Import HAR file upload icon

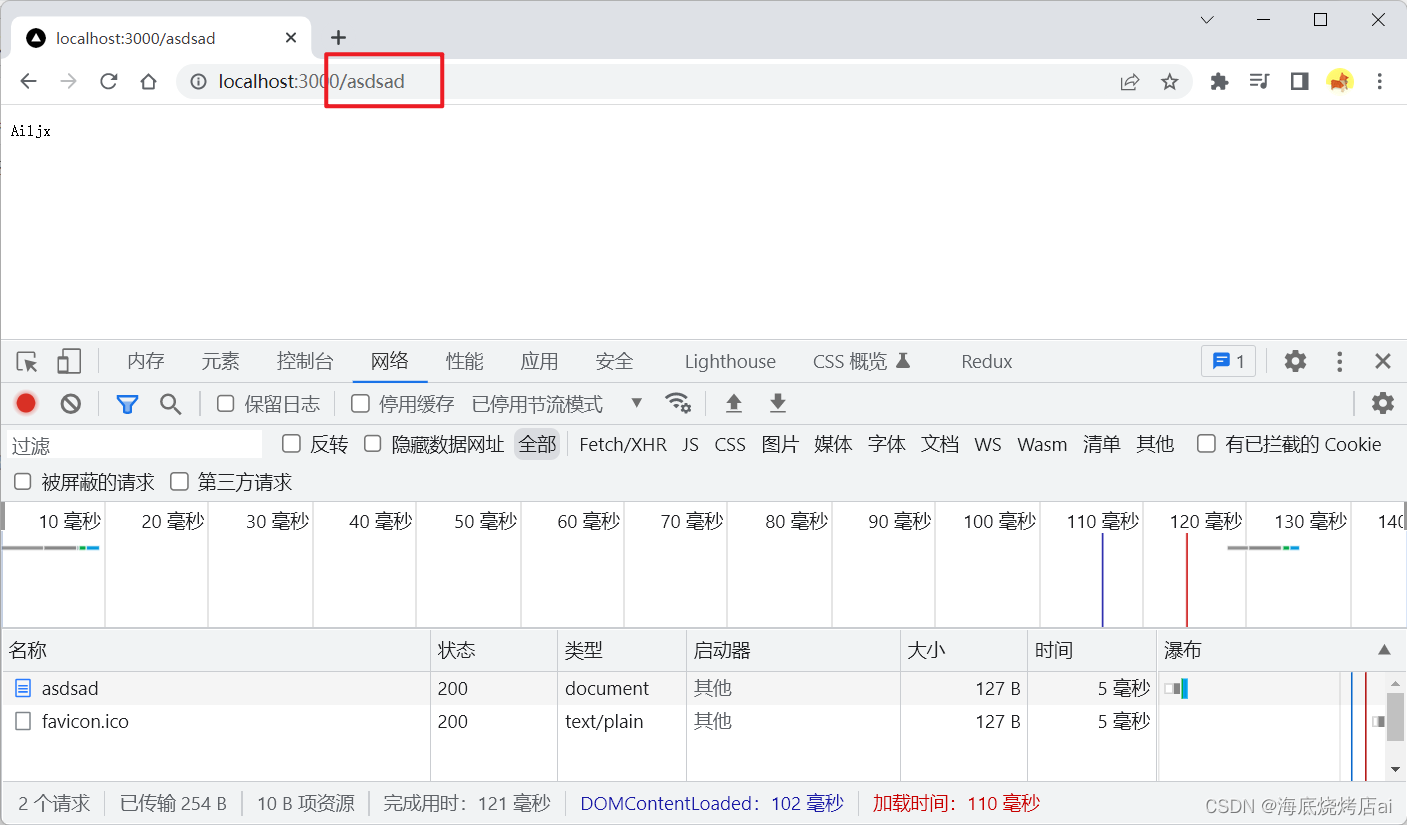pyautogui.click(x=734, y=403)
